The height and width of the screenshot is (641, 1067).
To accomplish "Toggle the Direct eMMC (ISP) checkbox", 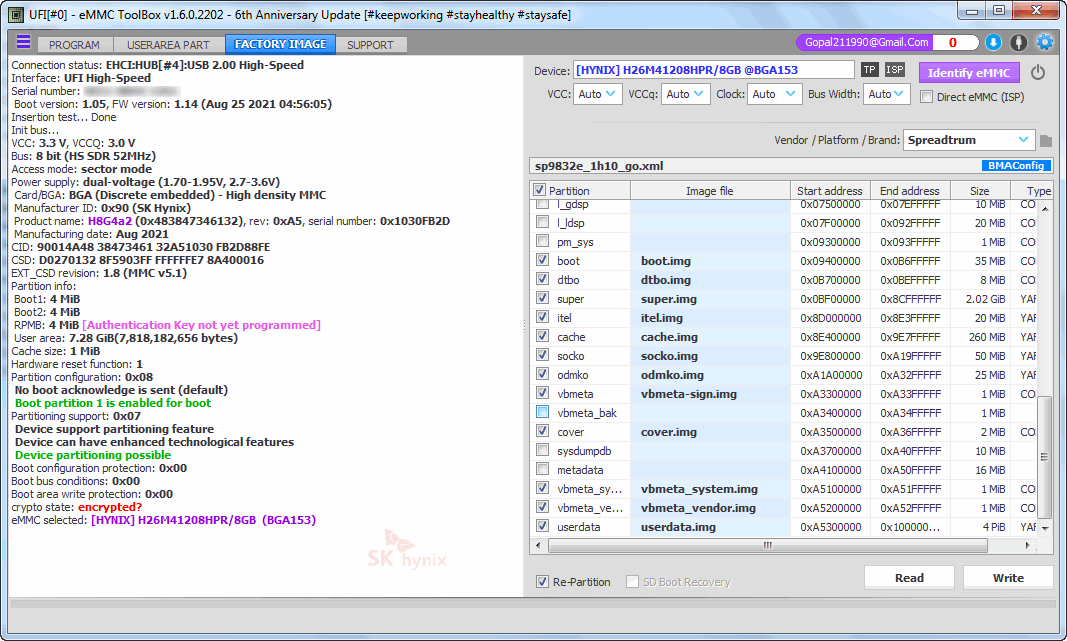I will point(926,97).
